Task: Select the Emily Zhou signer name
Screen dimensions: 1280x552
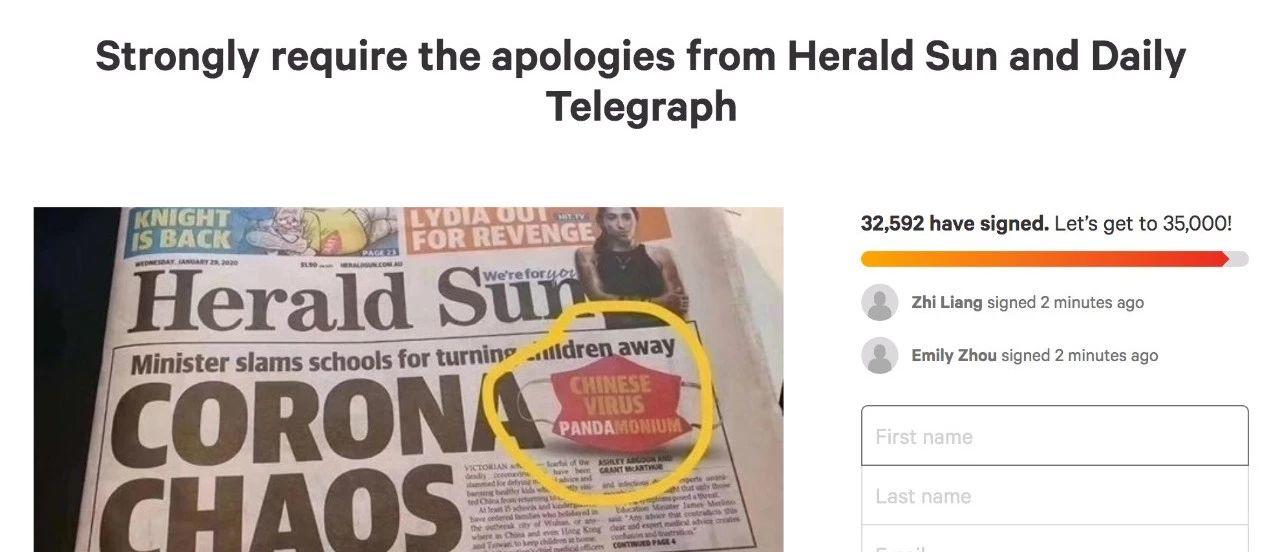Action: (954, 355)
